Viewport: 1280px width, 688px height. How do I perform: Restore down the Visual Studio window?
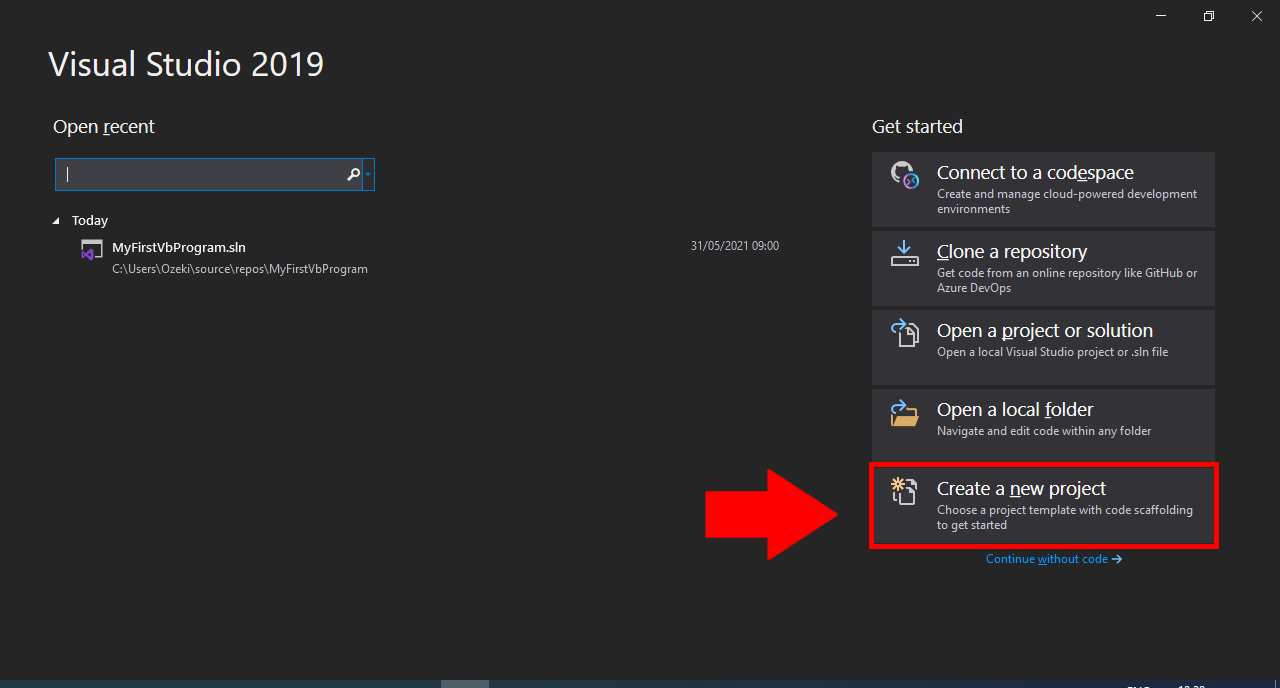coord(1209,16)
